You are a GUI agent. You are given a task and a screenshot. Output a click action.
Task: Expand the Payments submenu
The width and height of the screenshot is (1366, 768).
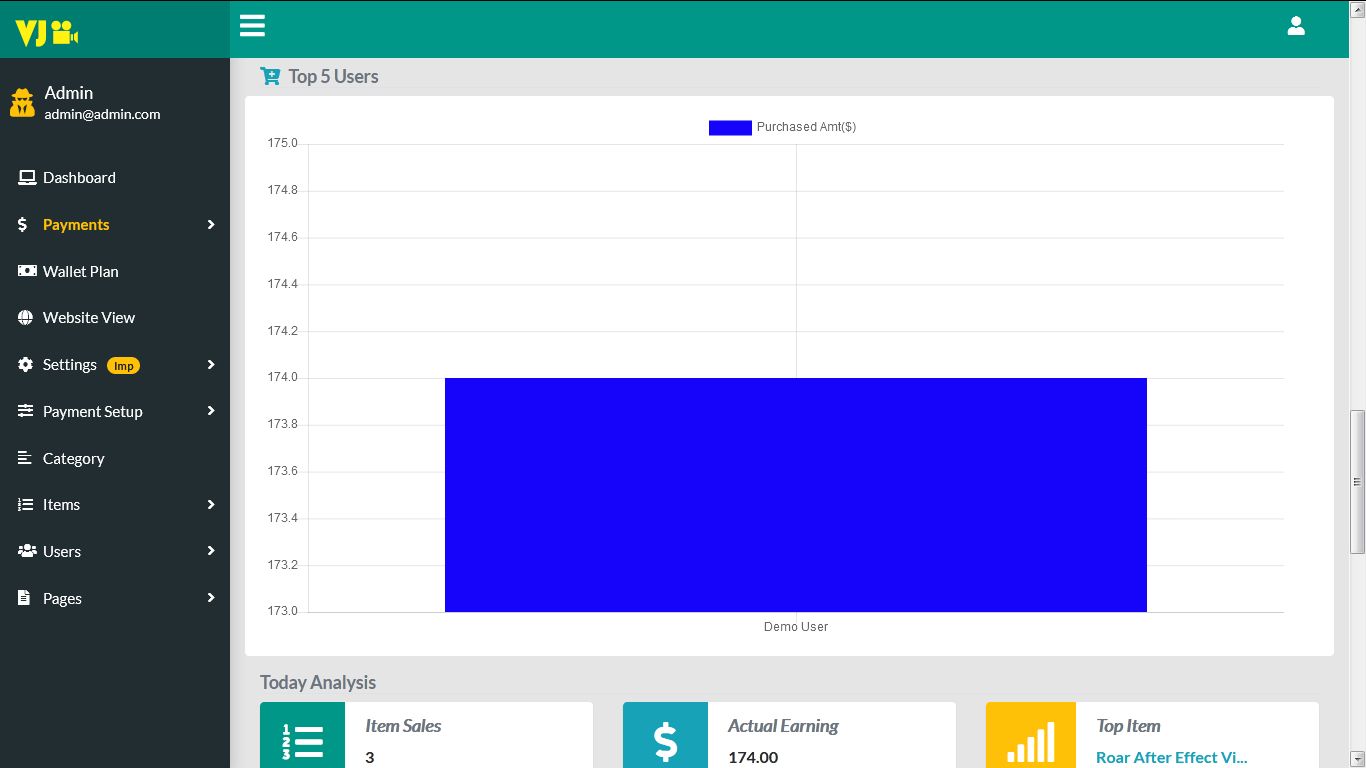tap(211, 224)
